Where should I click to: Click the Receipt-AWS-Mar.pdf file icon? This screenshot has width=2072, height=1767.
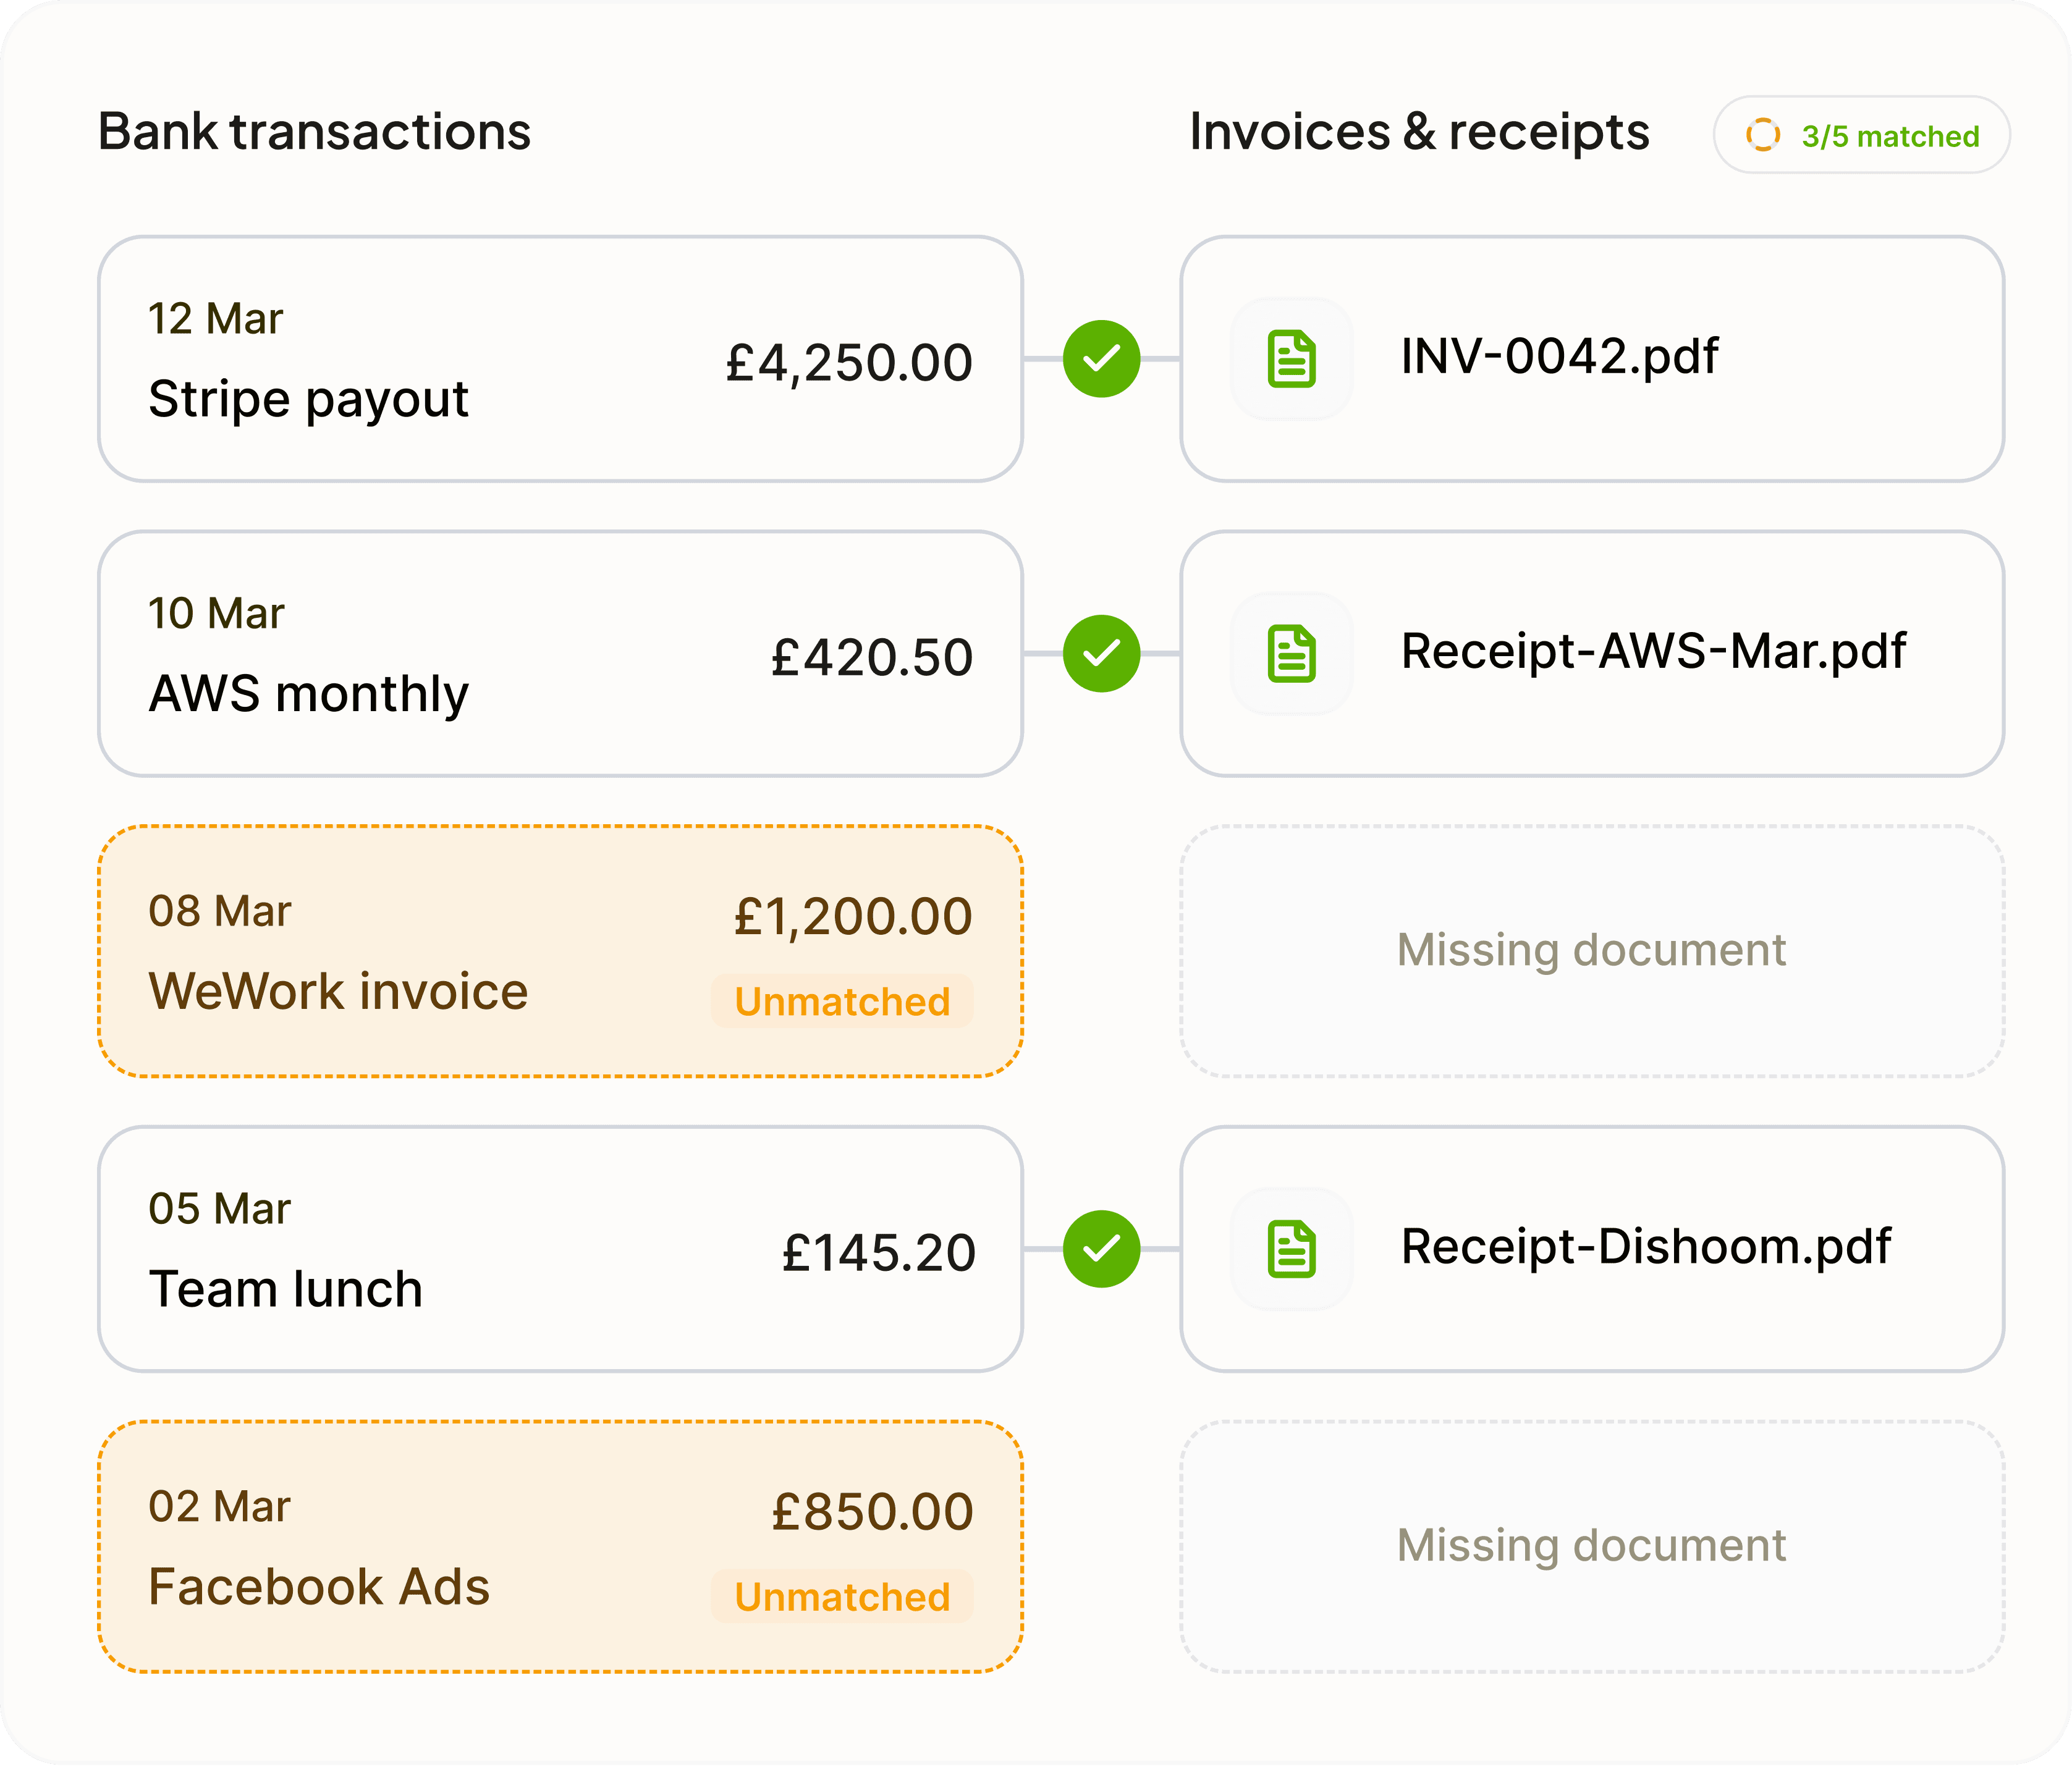1291,654
